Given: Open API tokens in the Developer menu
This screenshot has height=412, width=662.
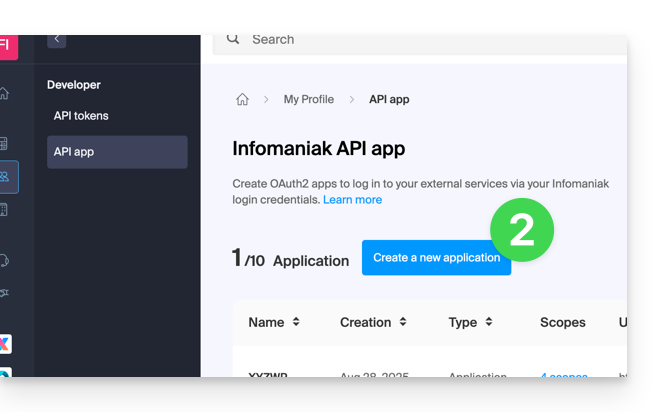Looking at the screenshot, I should coord(81,116).
